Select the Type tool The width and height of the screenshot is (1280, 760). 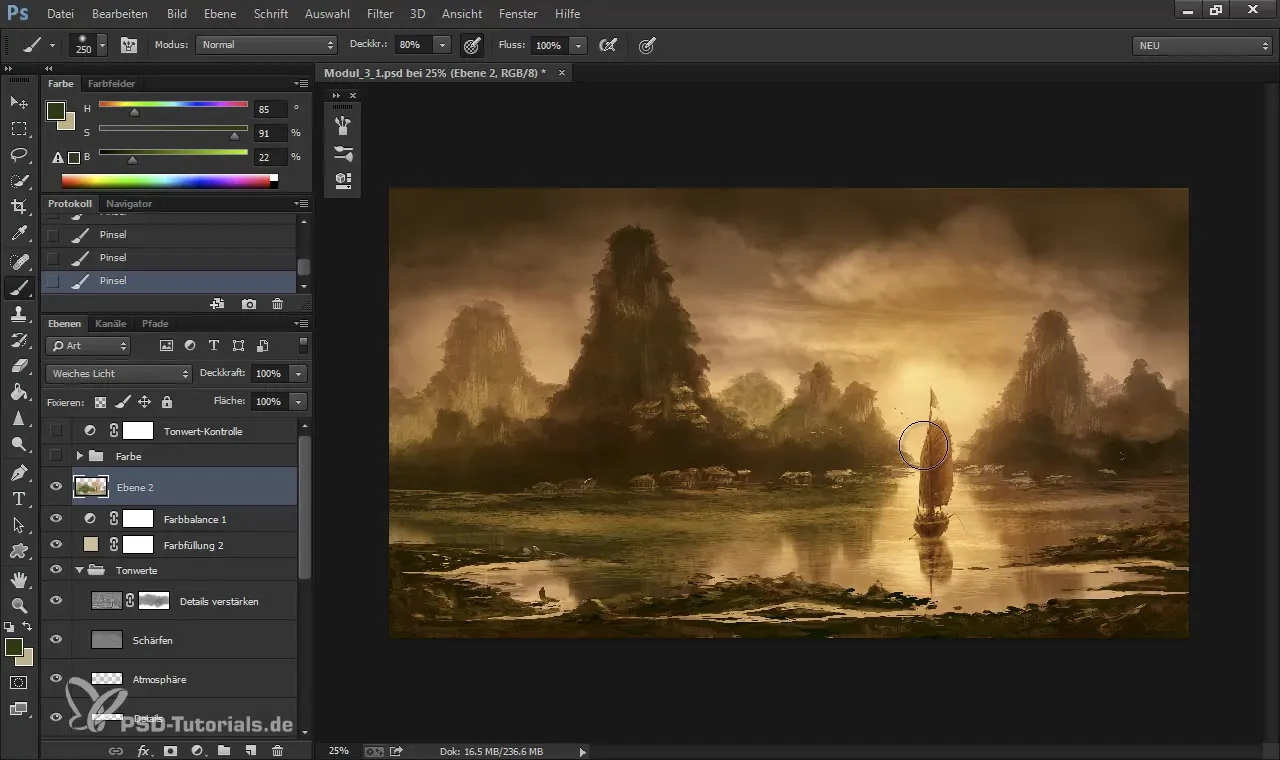coord(18,499)
